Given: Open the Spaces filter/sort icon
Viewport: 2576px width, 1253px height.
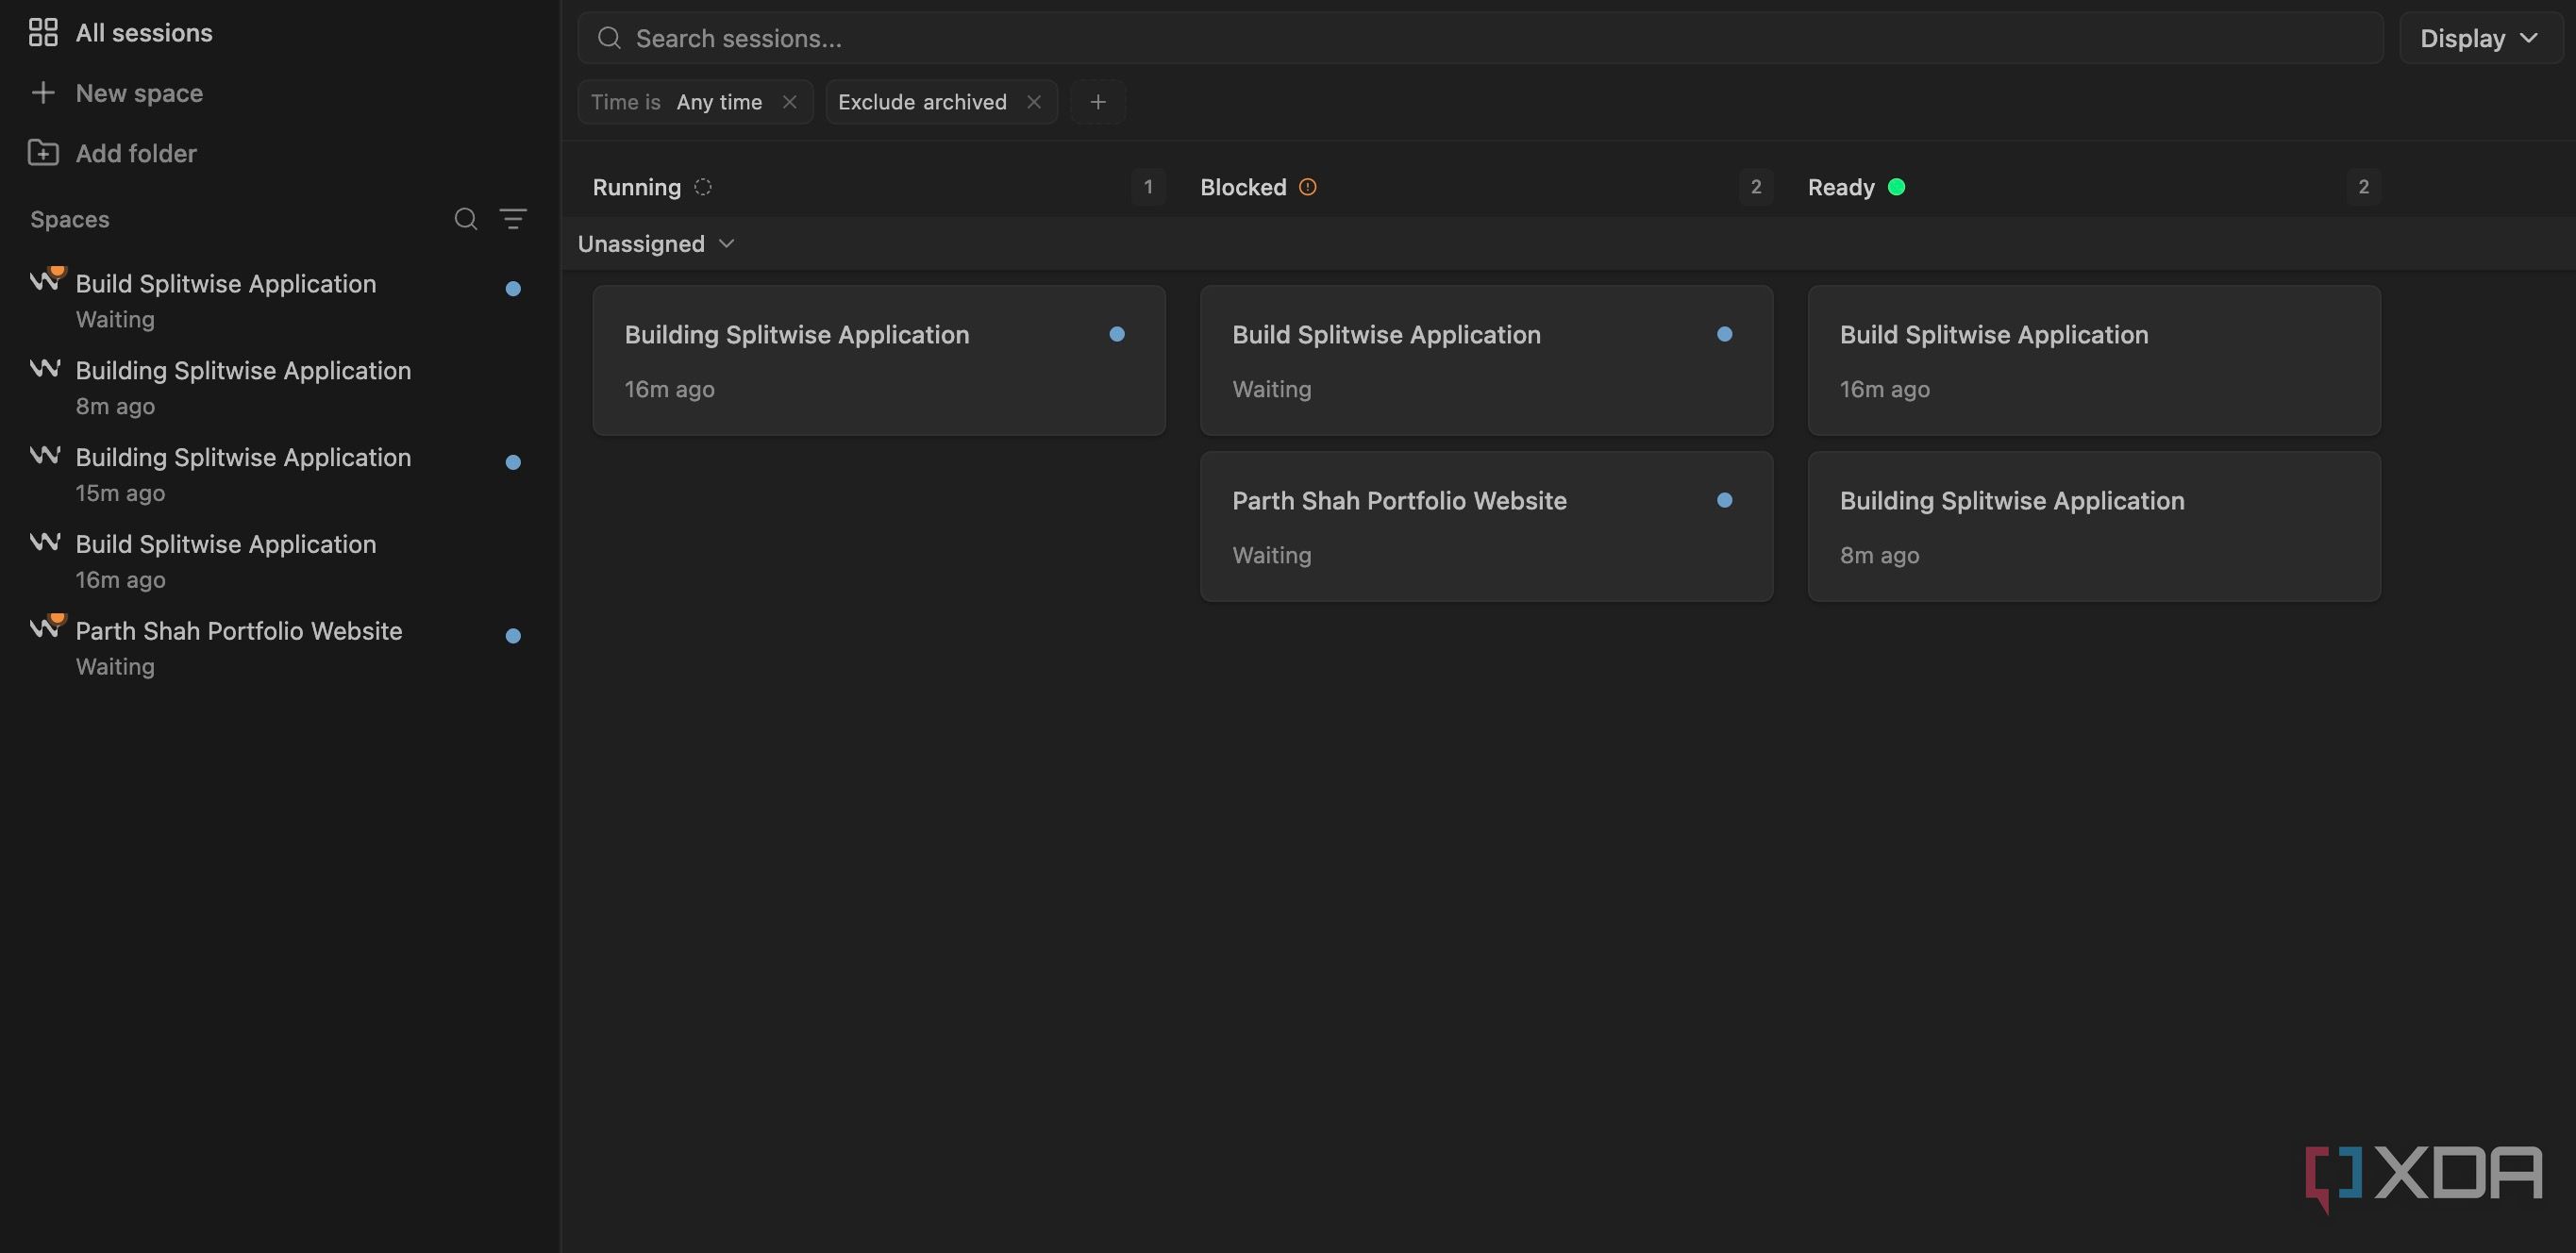Looking at the screenshot, I should [x=513, y=219].
